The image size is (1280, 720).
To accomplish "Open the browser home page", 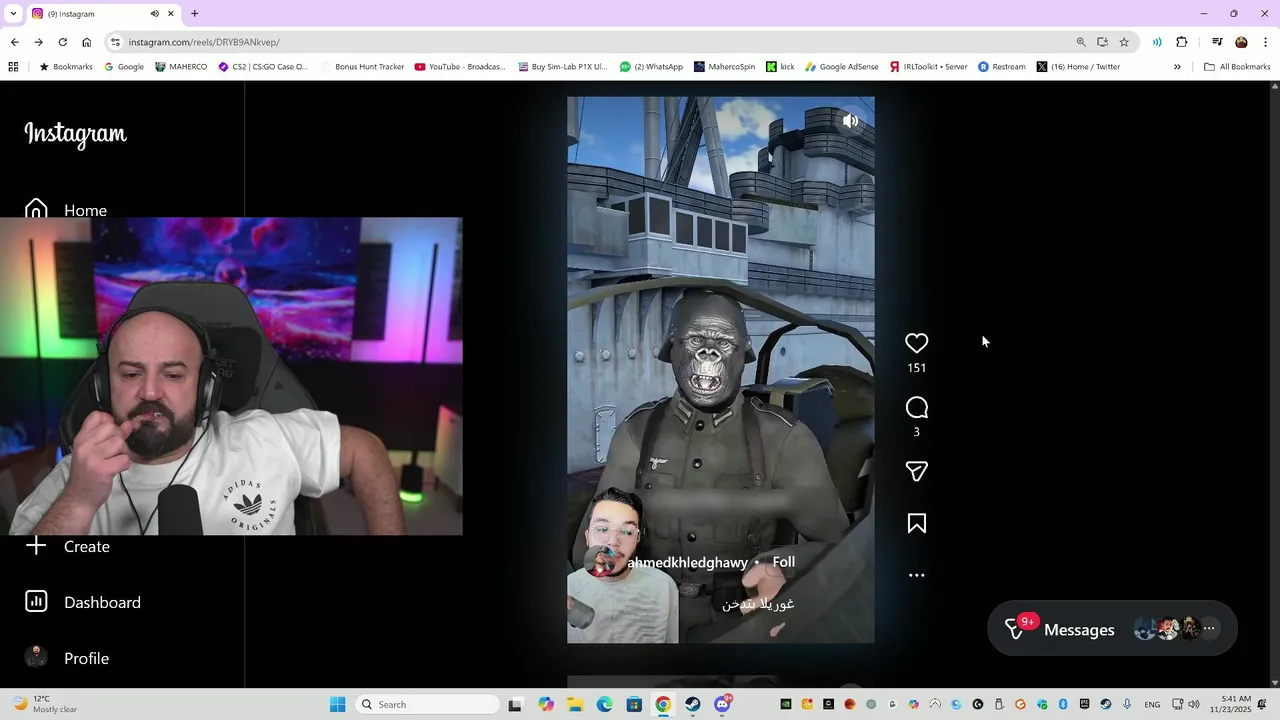I will click(x=87, y=42).
